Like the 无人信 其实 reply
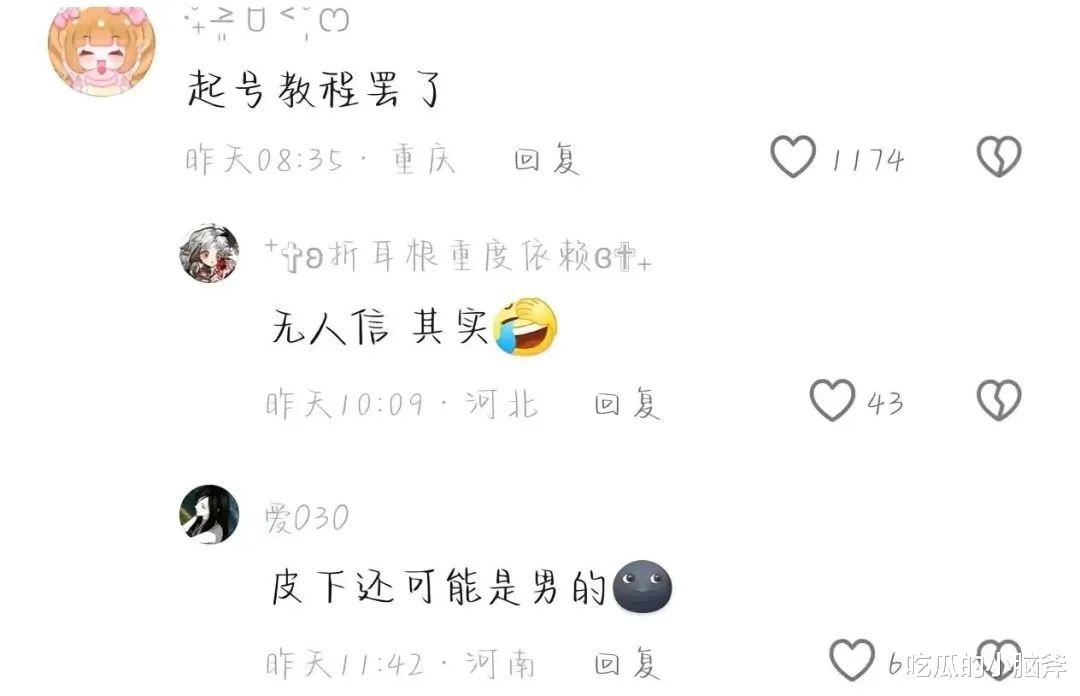The width and height of the screenshot is (1080, 696). [832, 400]
